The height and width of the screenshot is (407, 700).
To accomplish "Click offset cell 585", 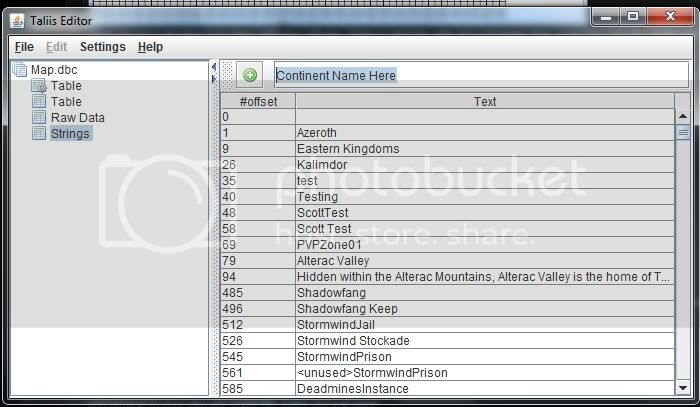I will (x=258, y=388).
